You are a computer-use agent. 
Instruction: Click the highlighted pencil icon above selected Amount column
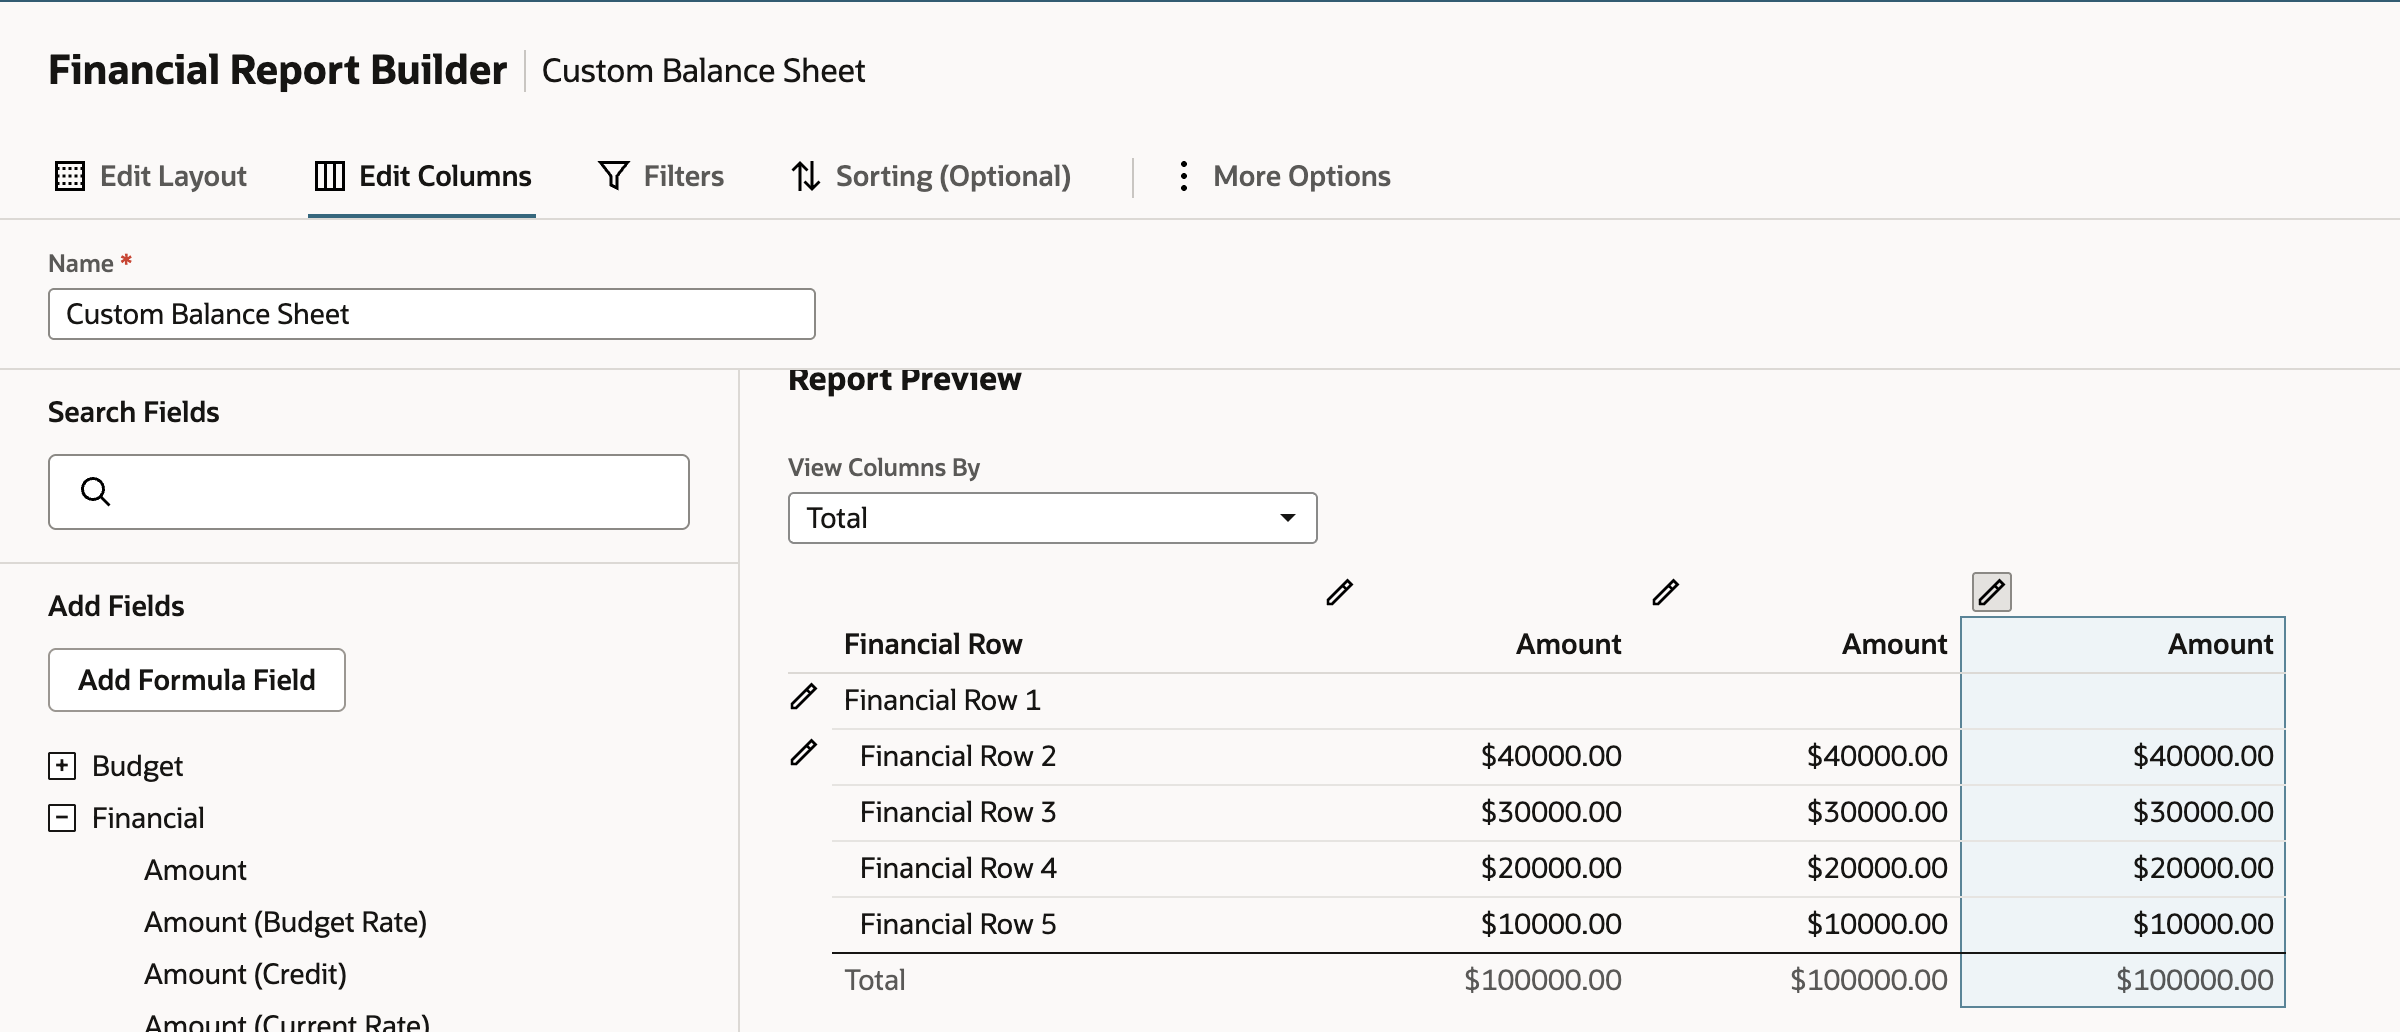pyautogui.click(x=1991, y=592)
